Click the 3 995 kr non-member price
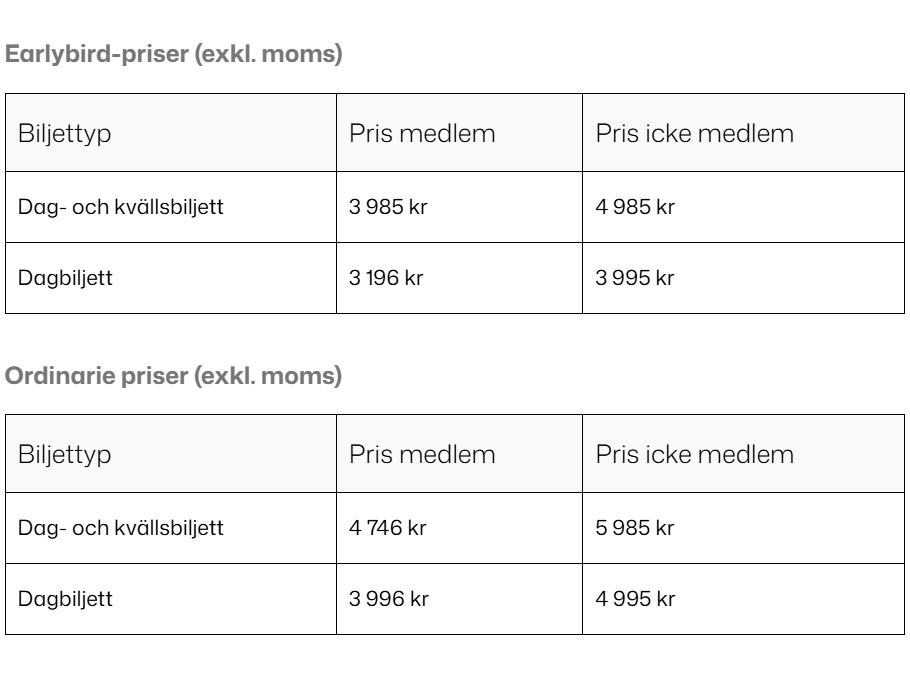This screenshot has height=684, width=910. (634, 278)
